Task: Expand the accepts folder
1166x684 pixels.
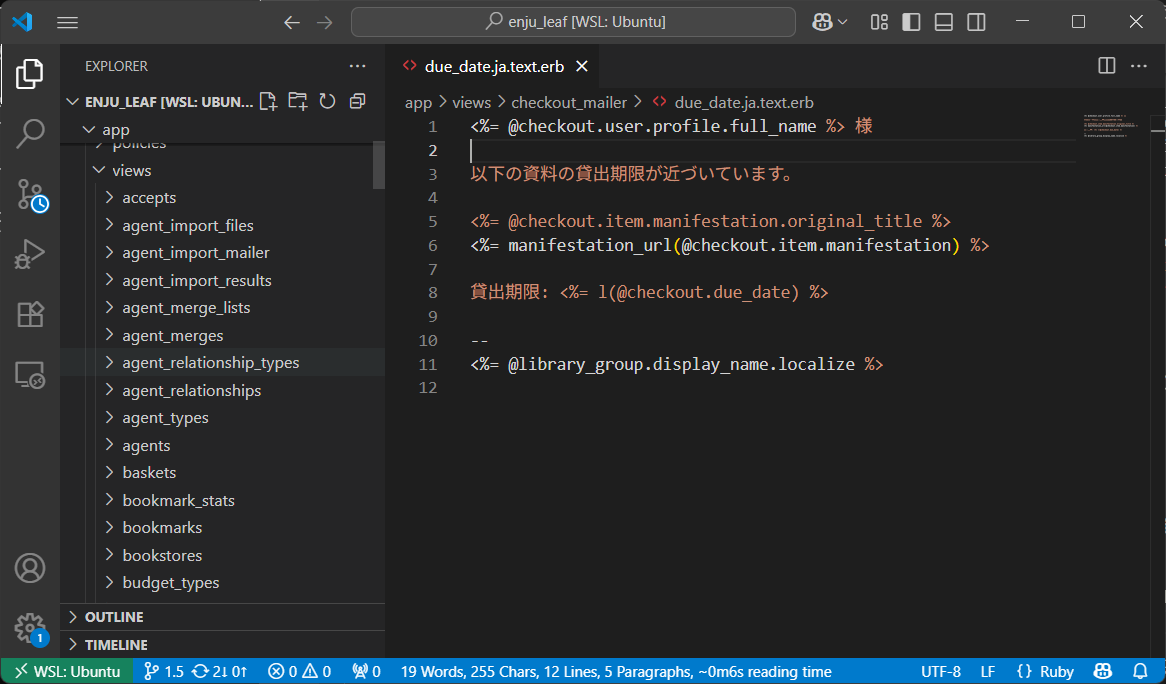Action: point(222,198)
